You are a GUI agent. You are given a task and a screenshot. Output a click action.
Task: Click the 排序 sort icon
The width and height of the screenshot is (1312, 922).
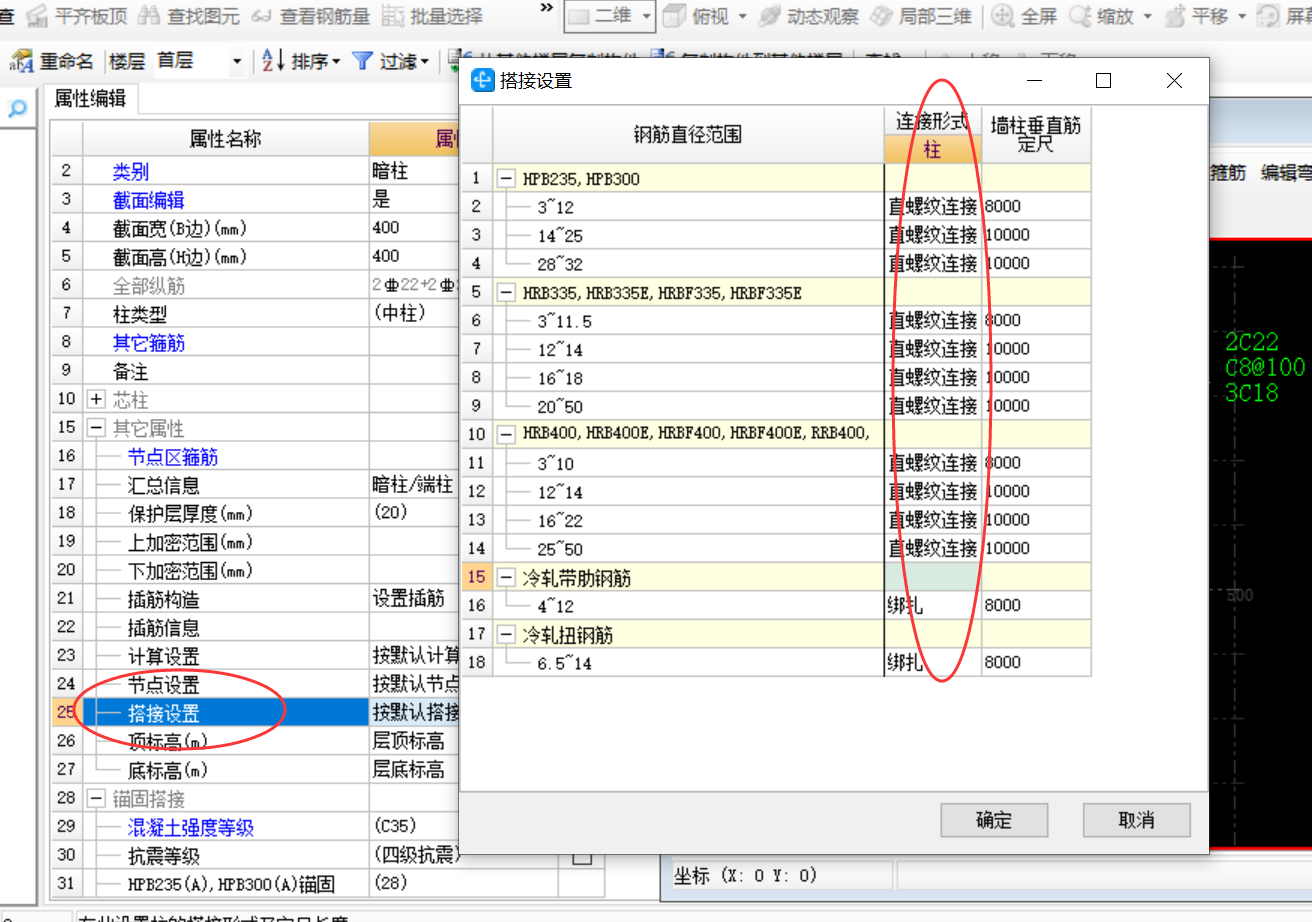click(274, 61)
